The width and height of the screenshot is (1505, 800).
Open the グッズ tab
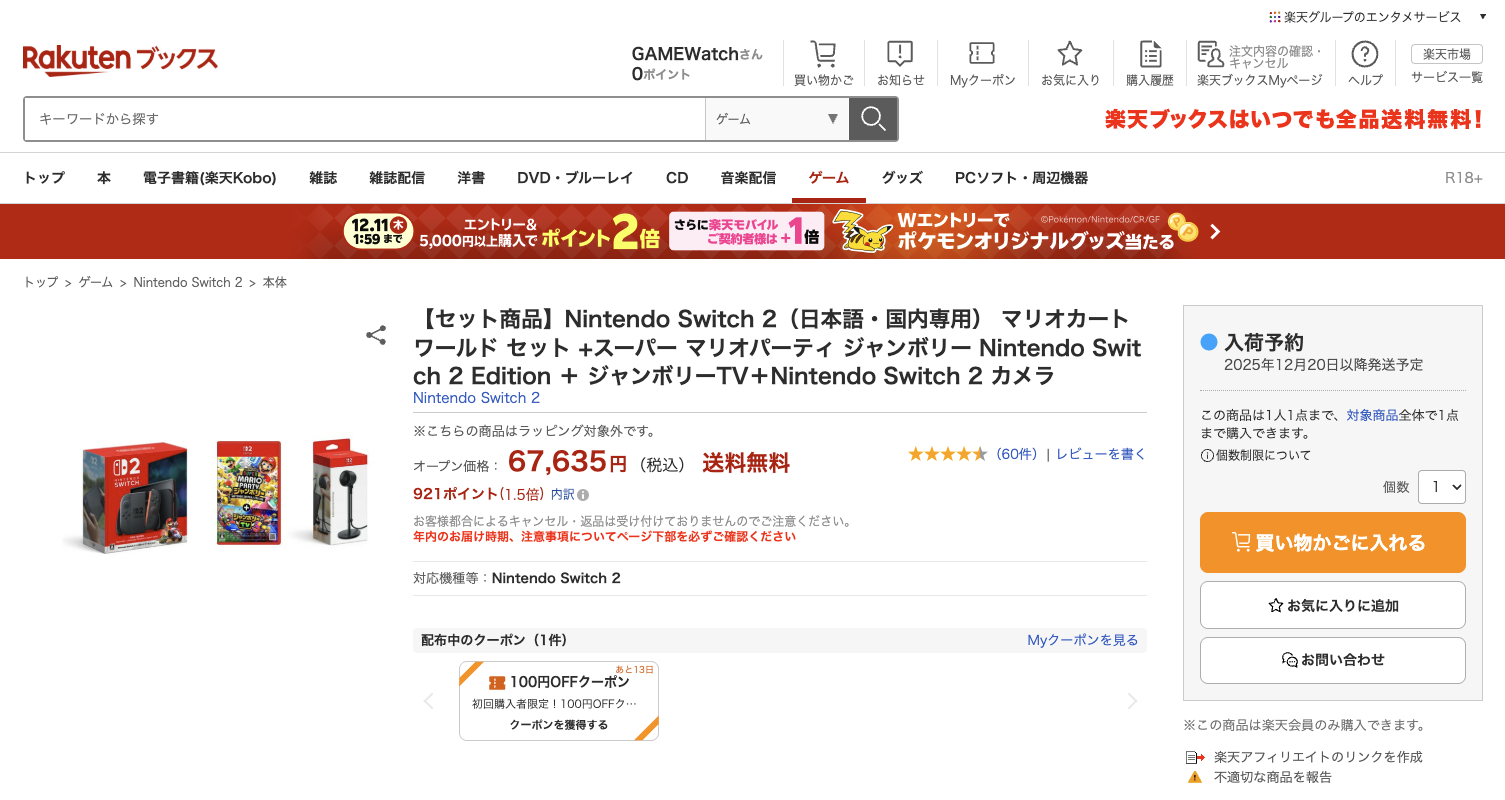(902, 178)
